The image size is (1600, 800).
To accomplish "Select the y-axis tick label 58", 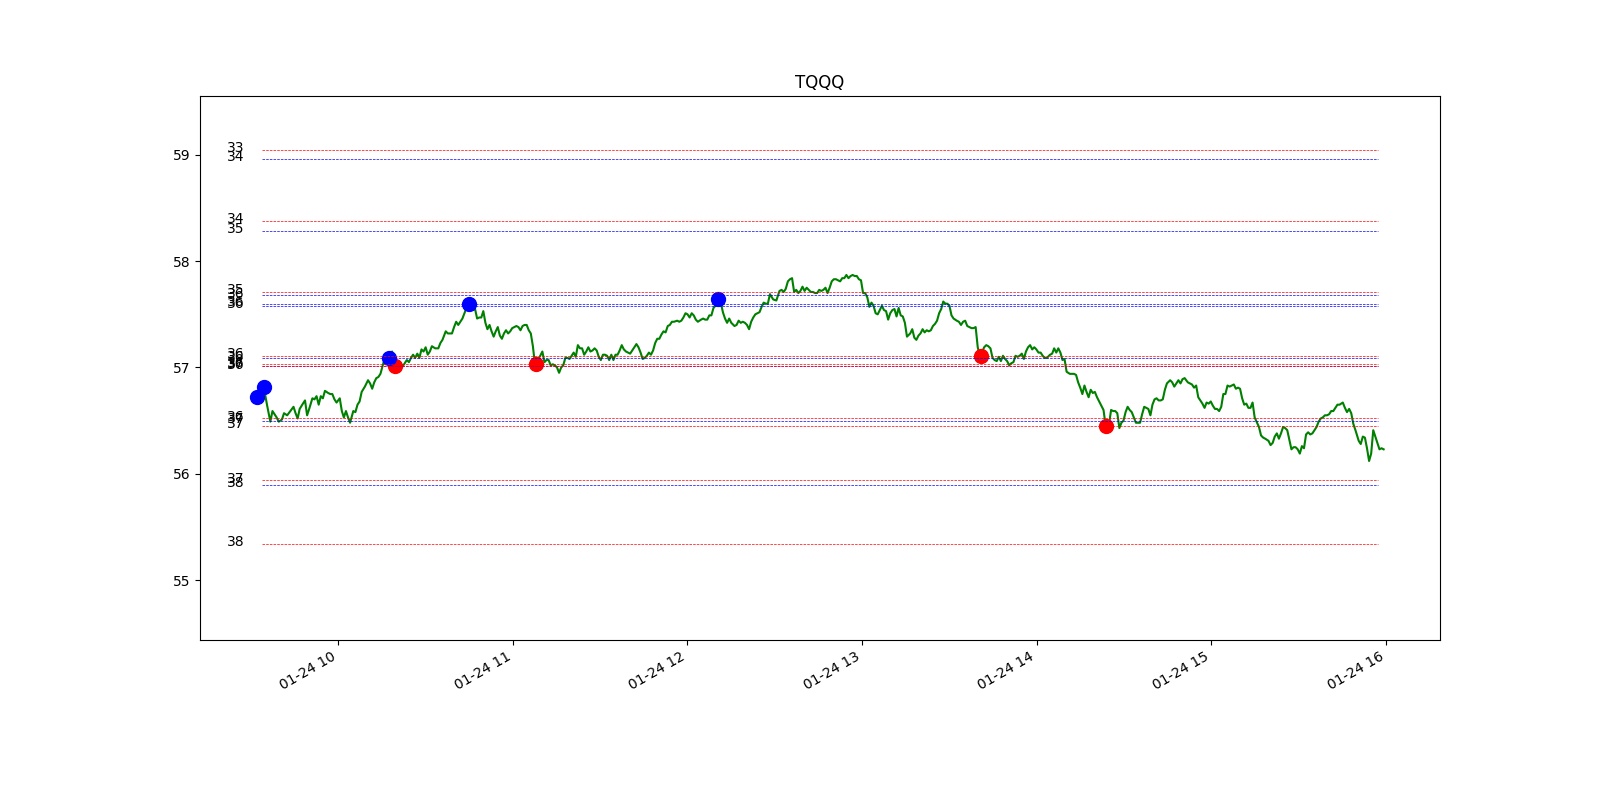I will point(181,262).
